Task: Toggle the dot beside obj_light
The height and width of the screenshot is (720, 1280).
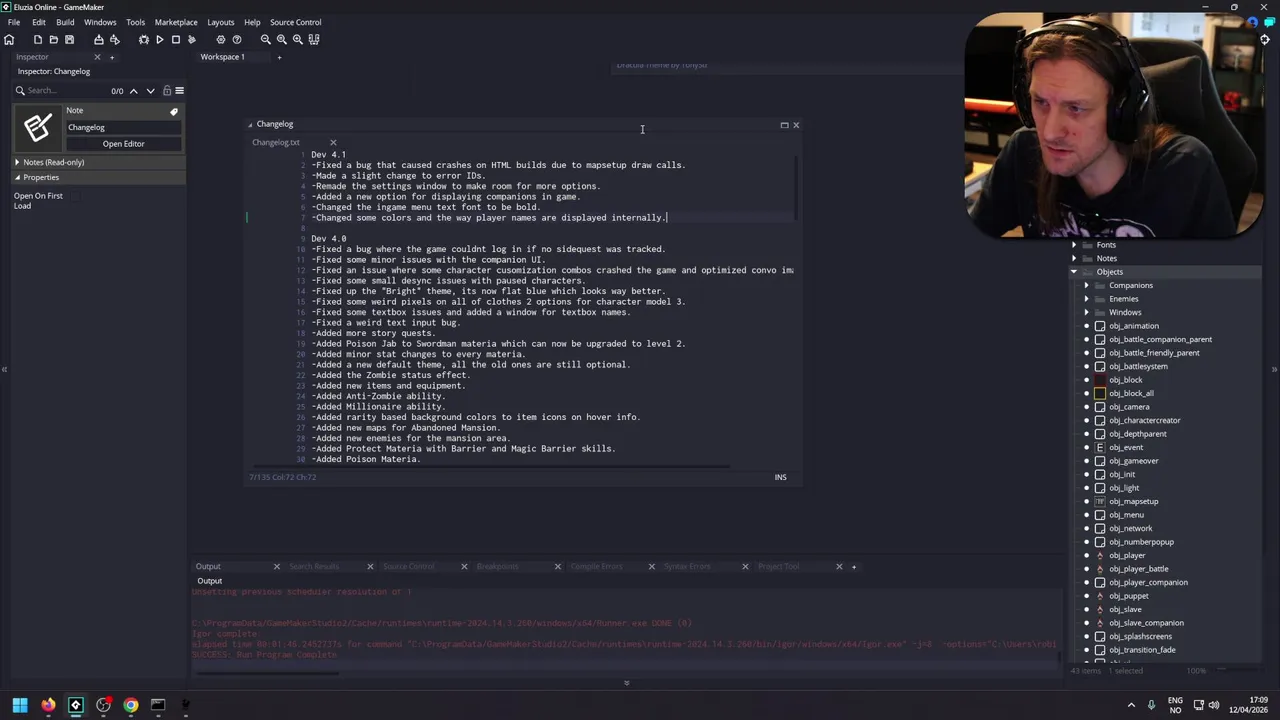Action: click(1087, 488)
